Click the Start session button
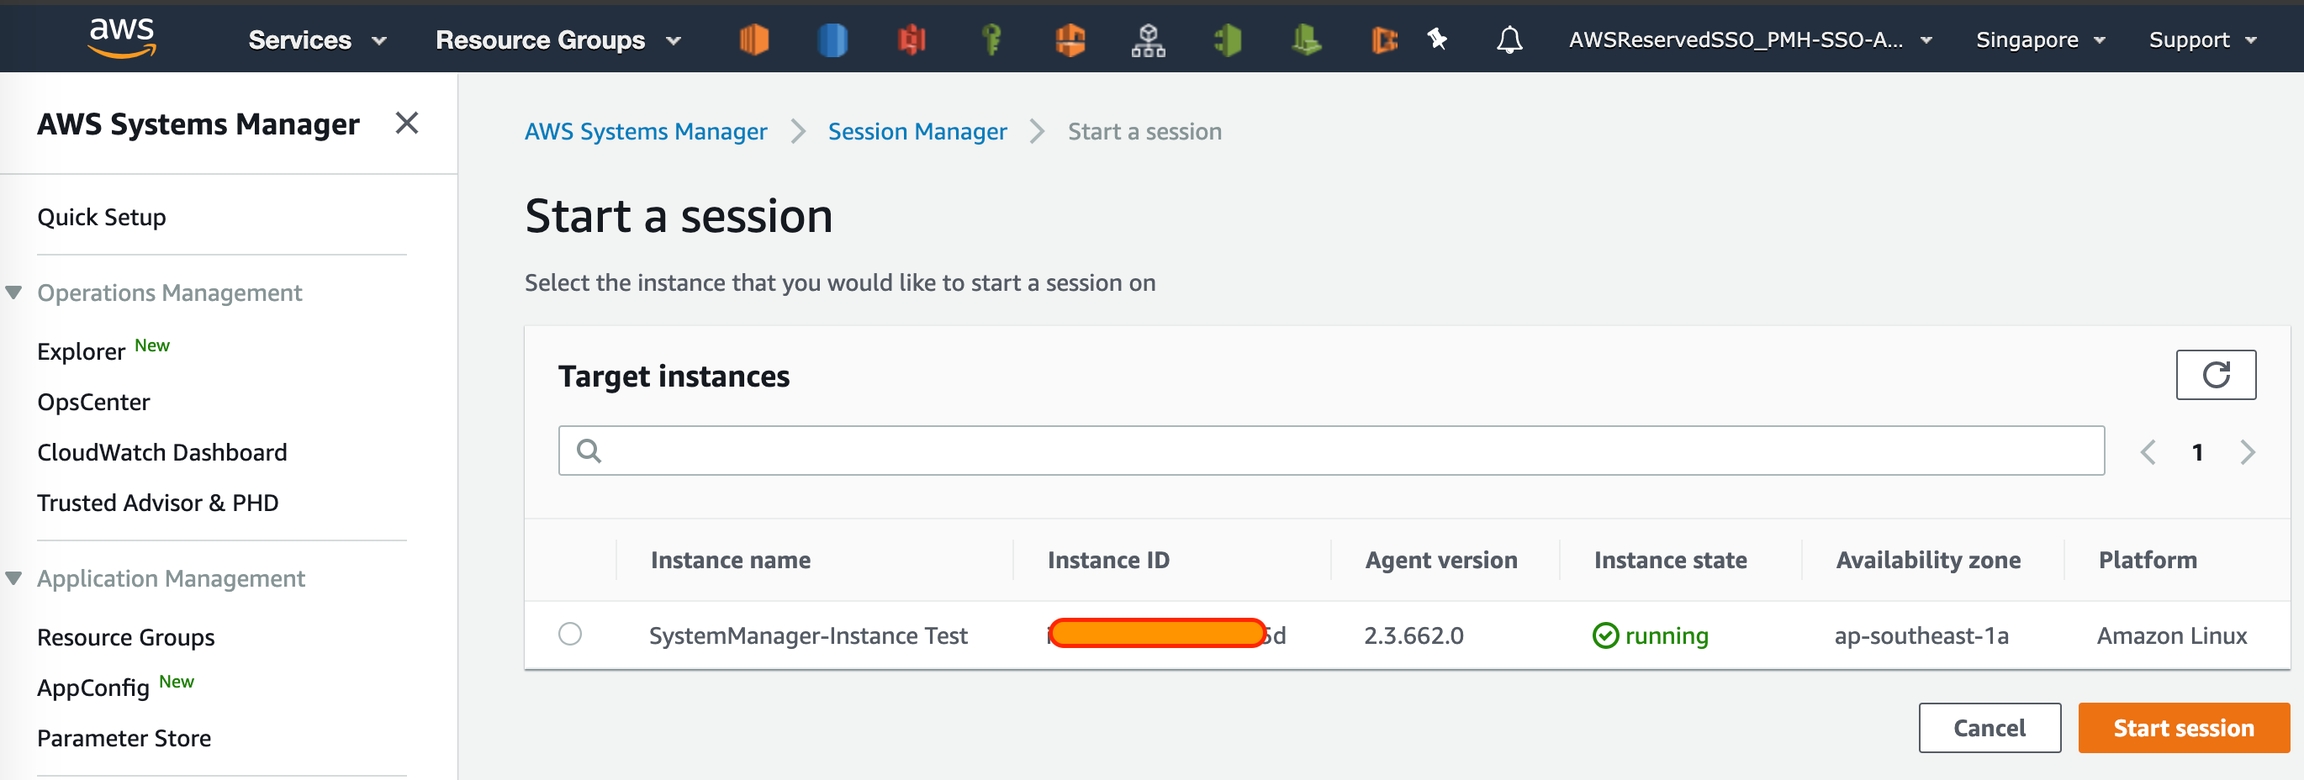 coord(2183,728)
